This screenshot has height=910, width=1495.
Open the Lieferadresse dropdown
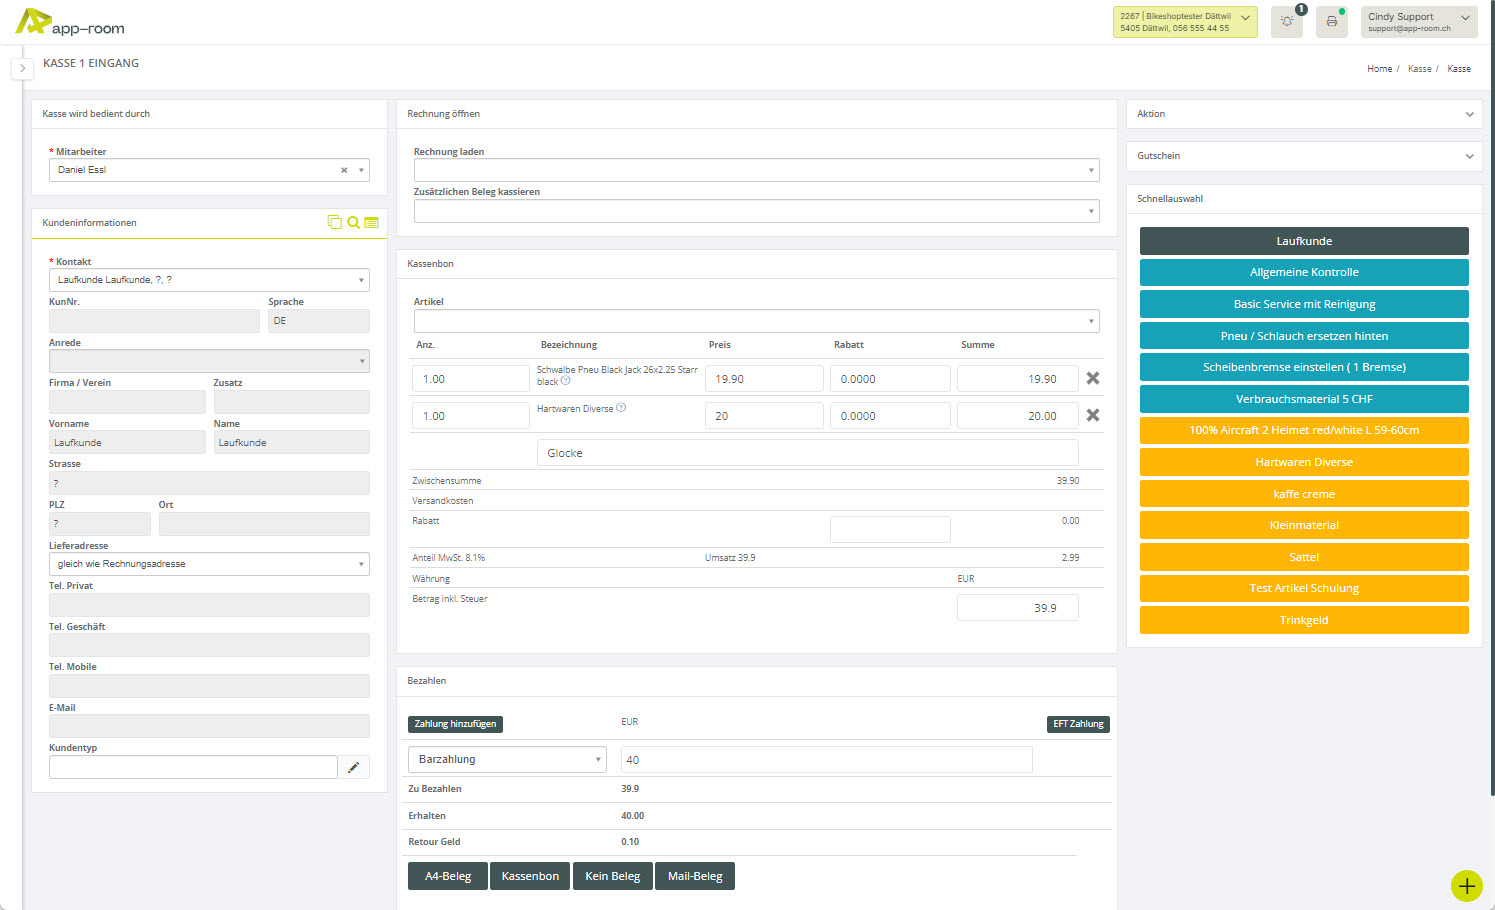(x=209, y=564)
